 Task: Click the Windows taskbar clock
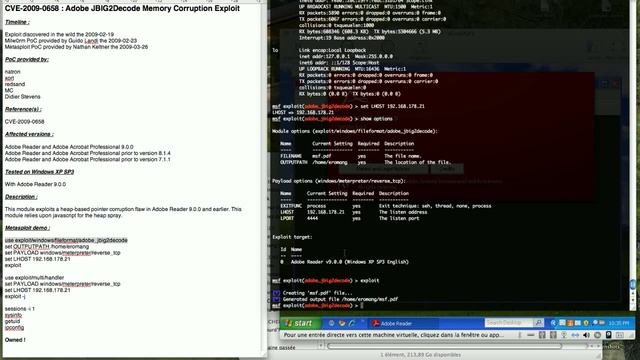(x=619, y=323)
